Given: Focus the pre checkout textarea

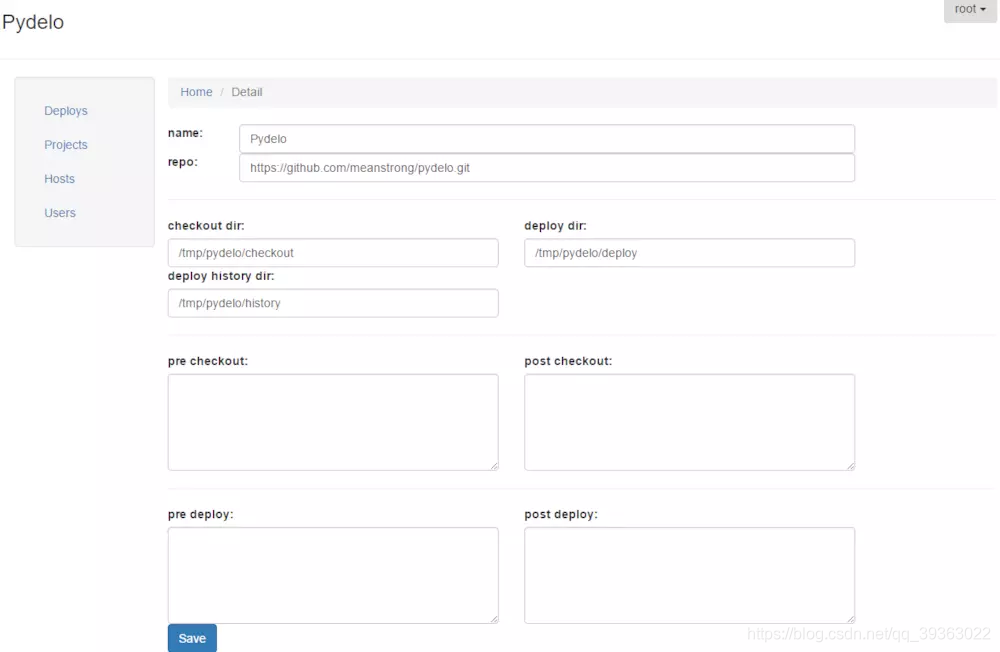Looking at the screenshot, I should pyautogui.click(x=333, y=422).
